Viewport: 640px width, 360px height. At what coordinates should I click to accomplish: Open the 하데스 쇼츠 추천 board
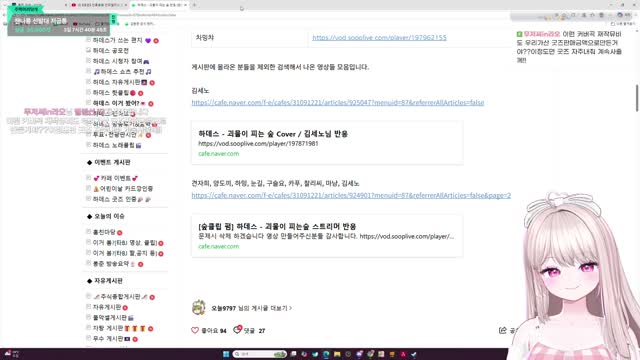(122, 72)
